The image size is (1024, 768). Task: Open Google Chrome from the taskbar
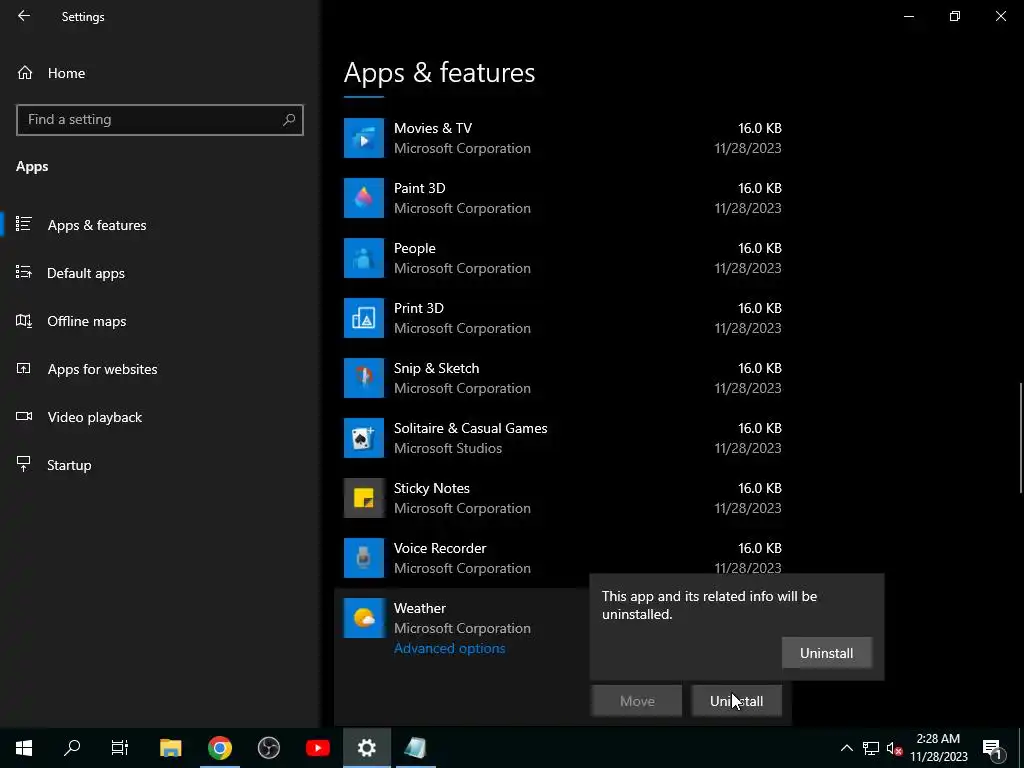[x=219, y=748]
